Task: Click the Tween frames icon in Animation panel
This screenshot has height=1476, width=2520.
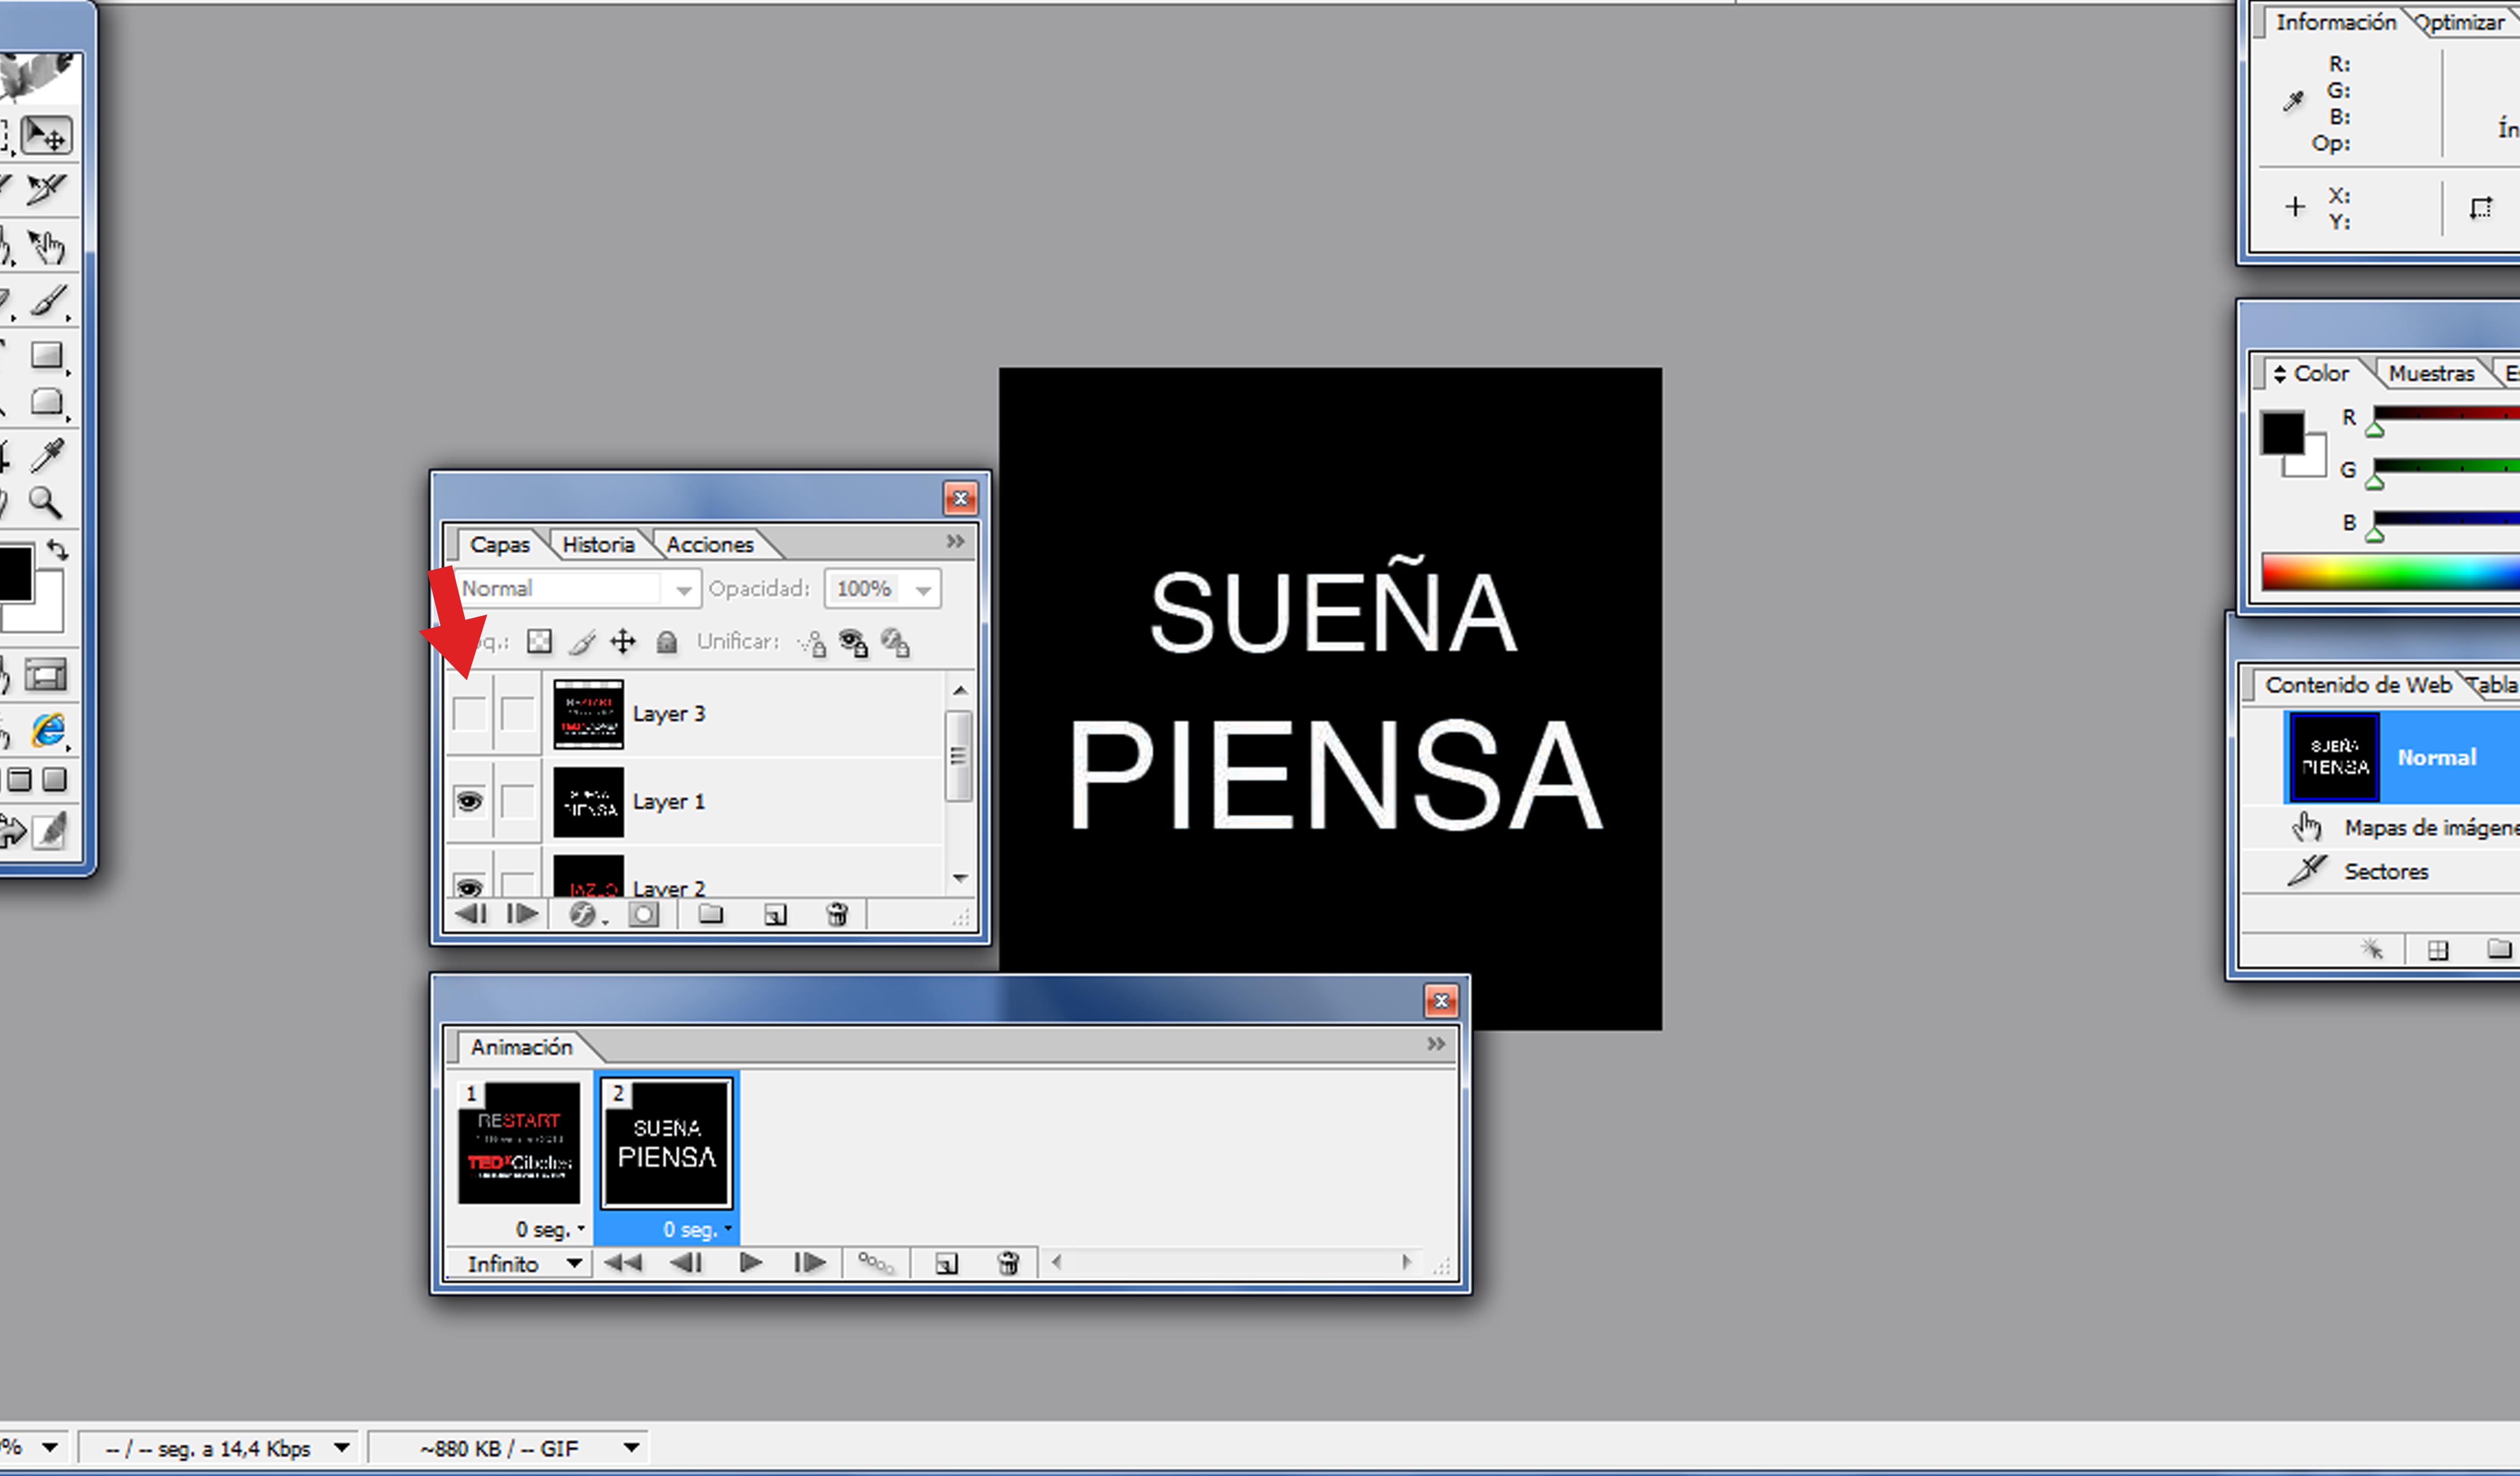Action: point(876,1263)
